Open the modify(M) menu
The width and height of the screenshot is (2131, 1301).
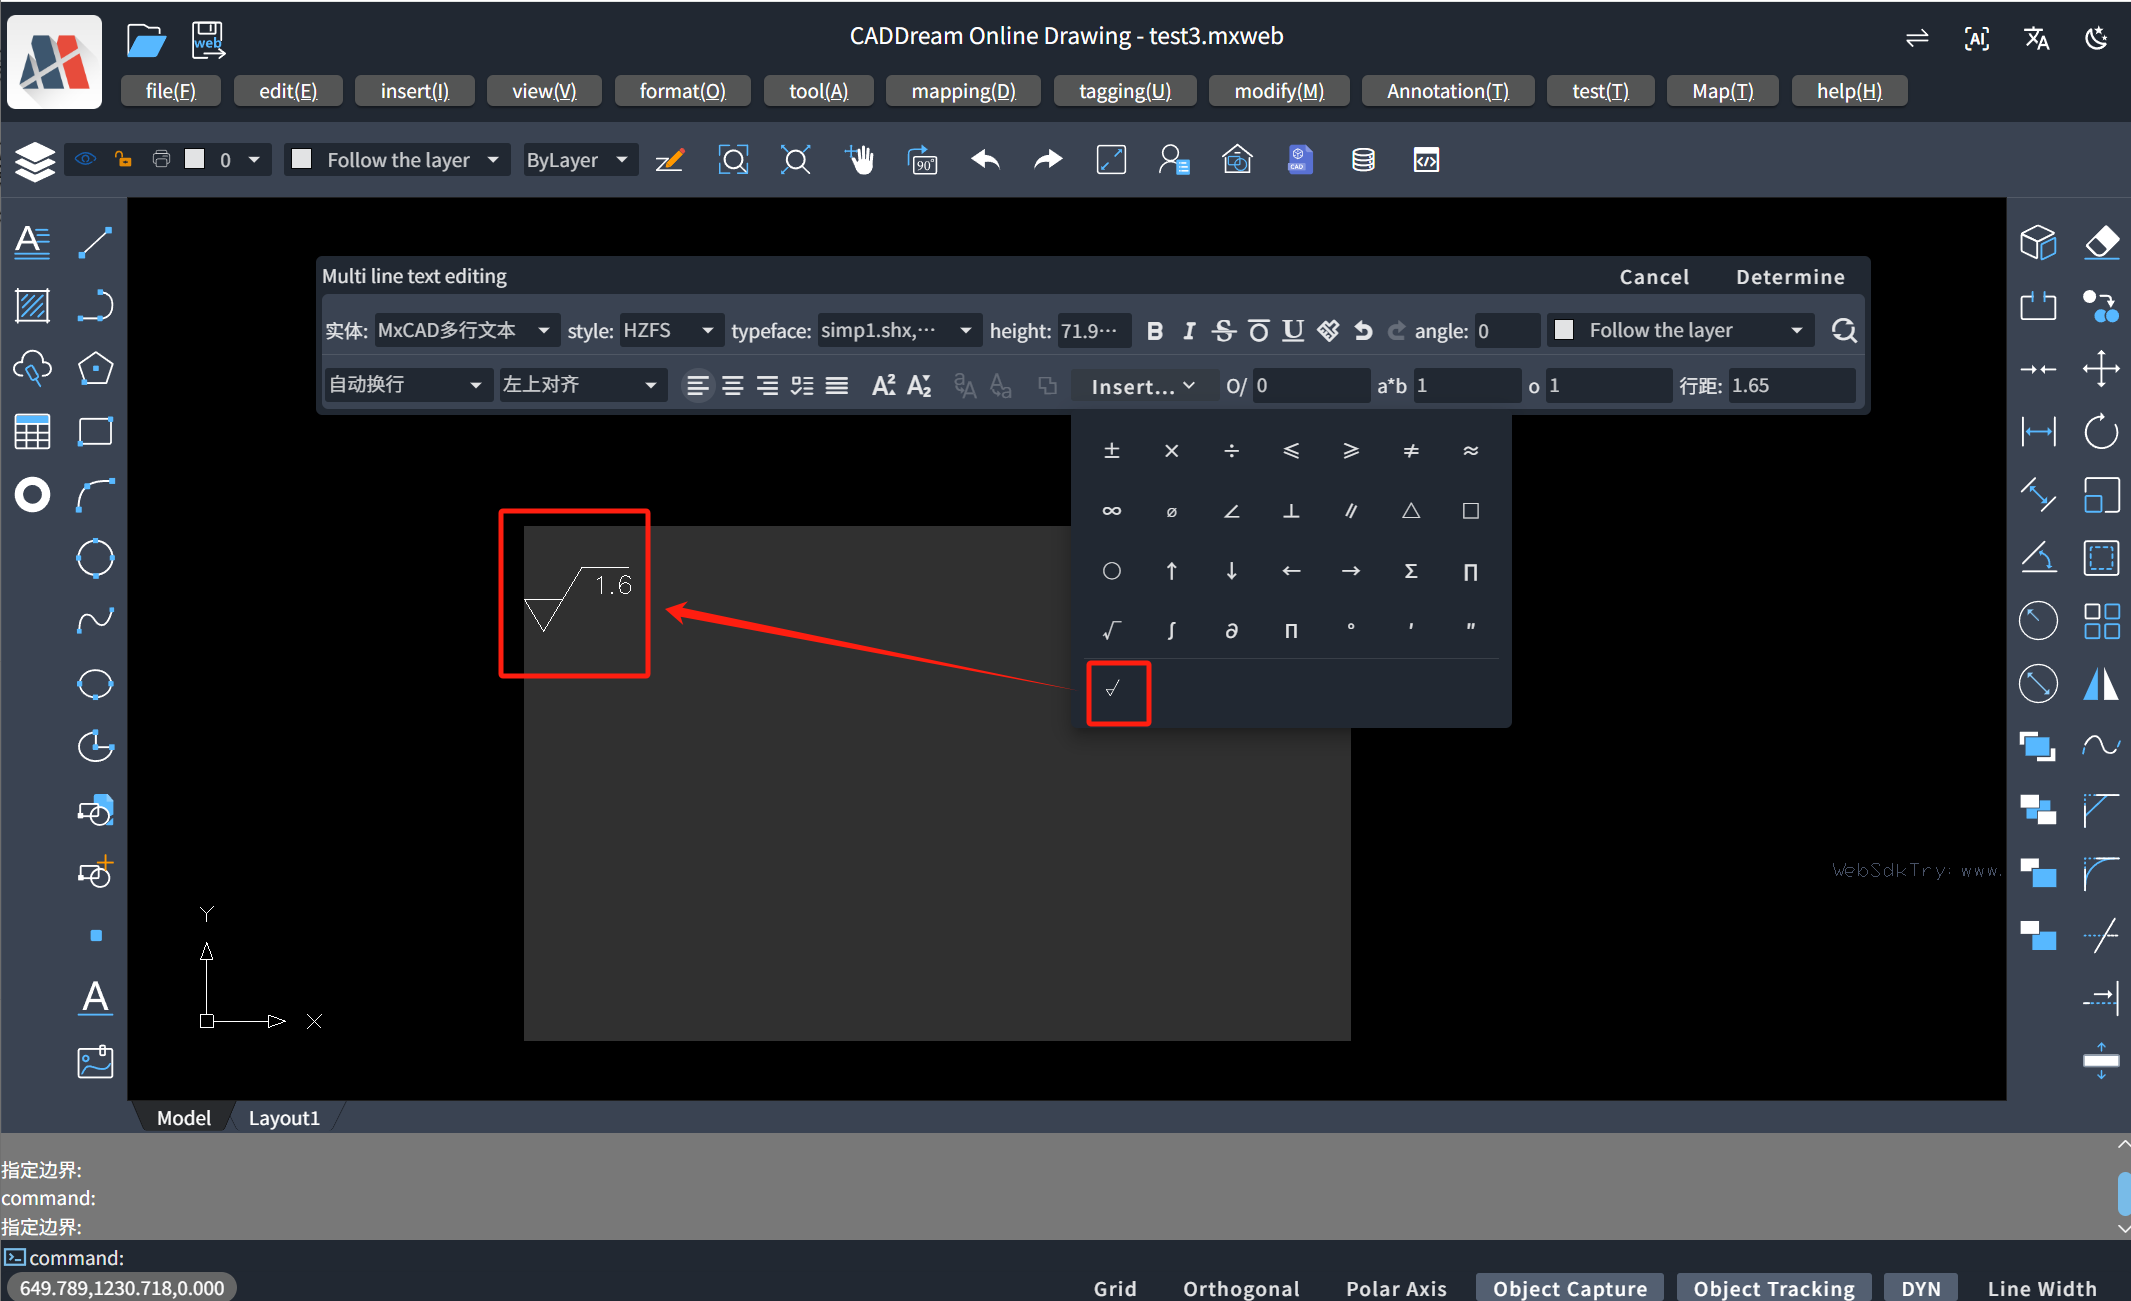[1278, 91]
